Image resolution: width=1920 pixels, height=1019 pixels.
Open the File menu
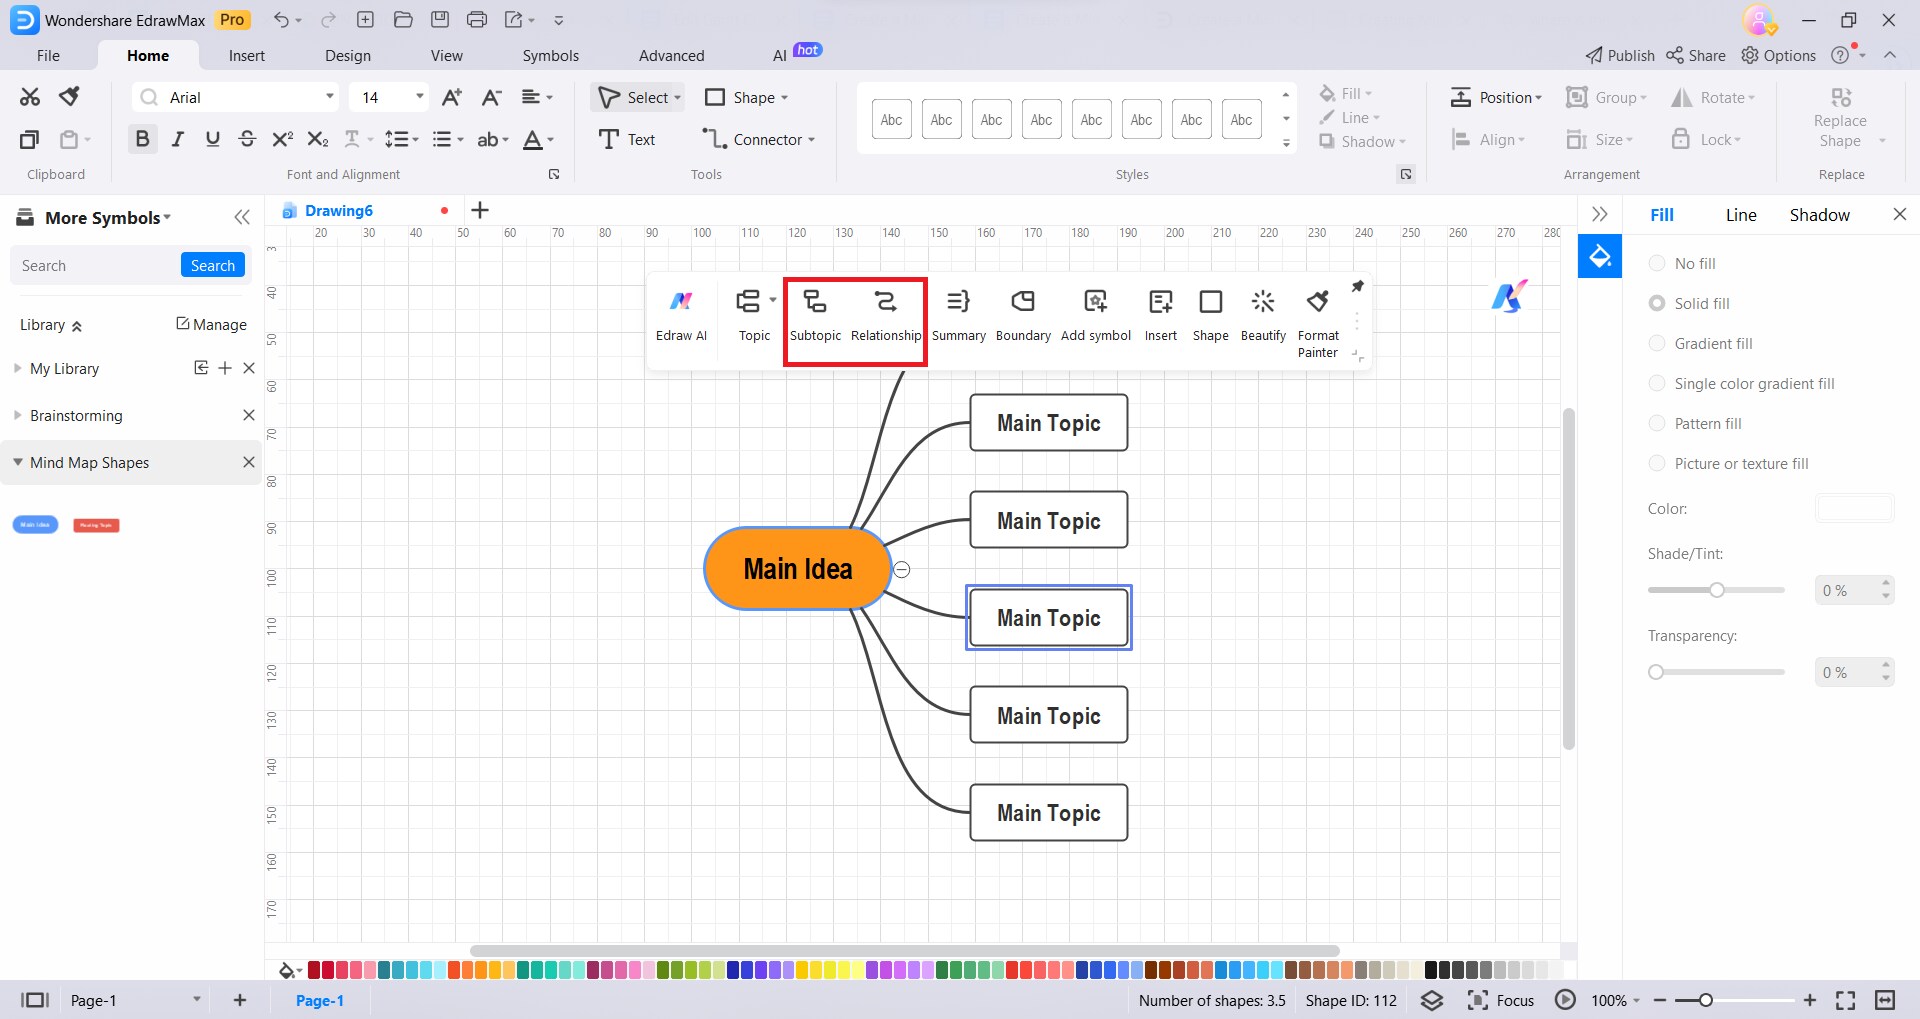click(x=48, y=55)
